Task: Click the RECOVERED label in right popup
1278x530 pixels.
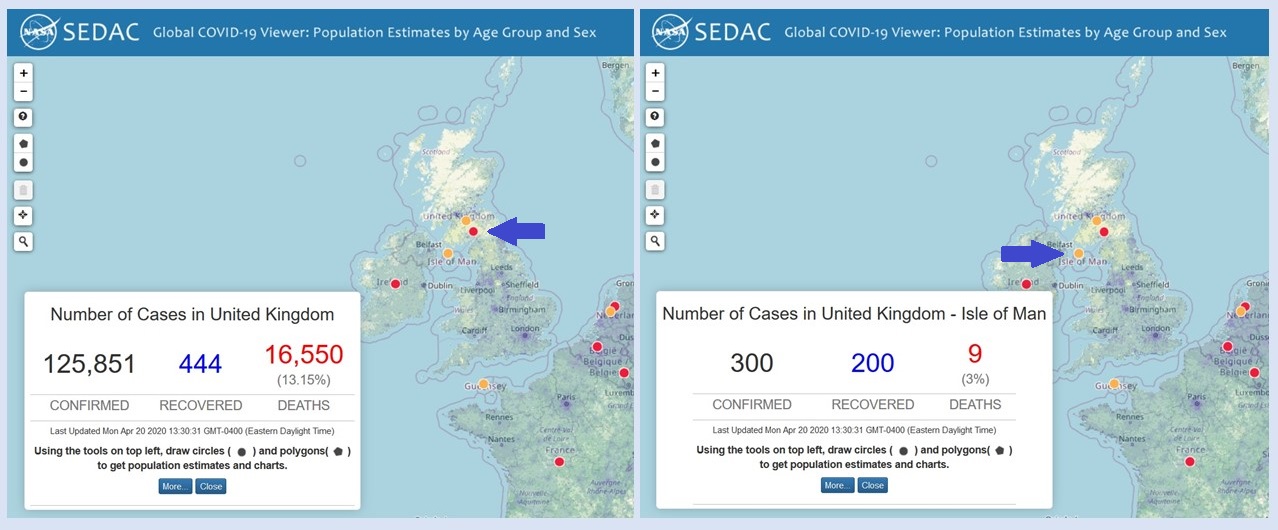Action: [873, 405]
